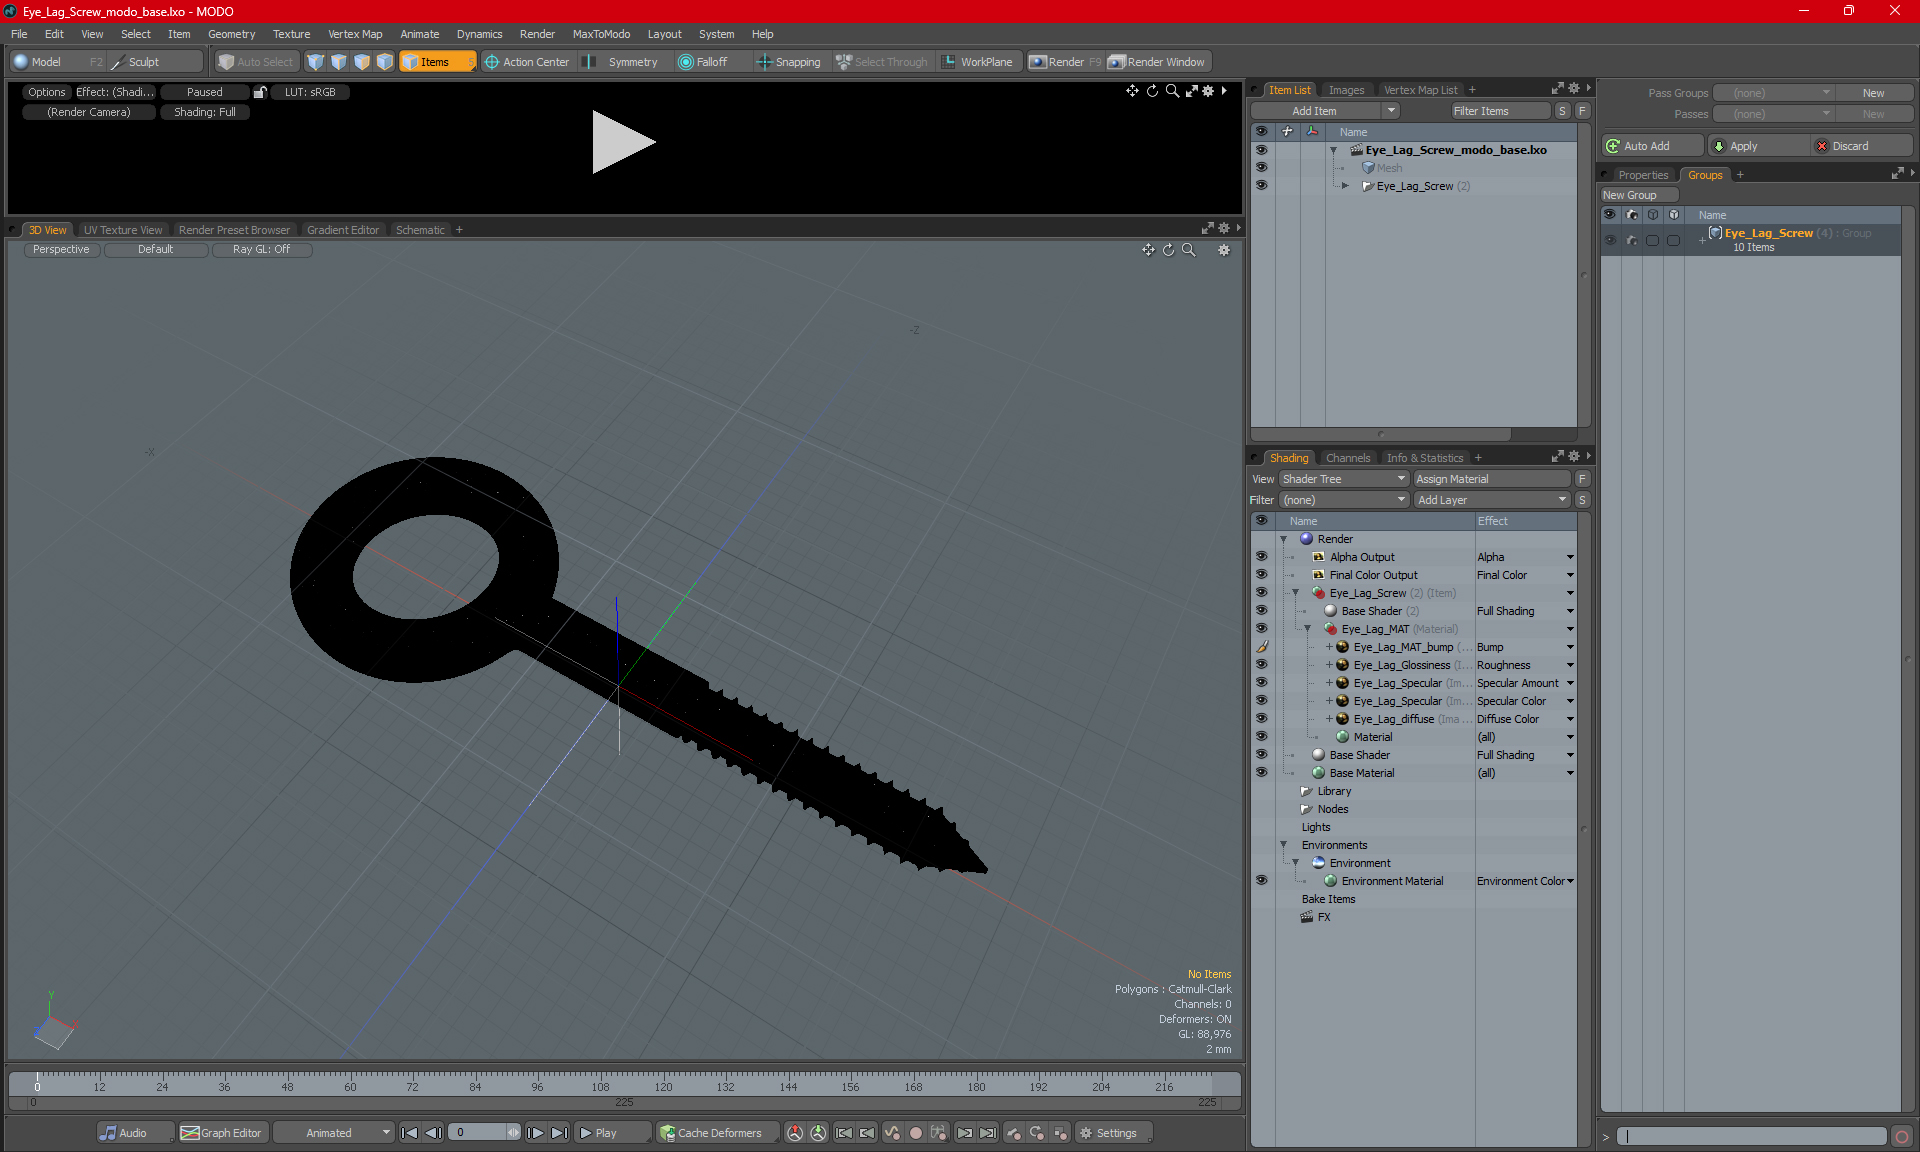Image resolution: width=1920 pixels, height=1152 pixels.
Task: Toggle visibility of Eye_Lag_Glossiness layer
Action: pyautogui.click(x=1261, y=665)
